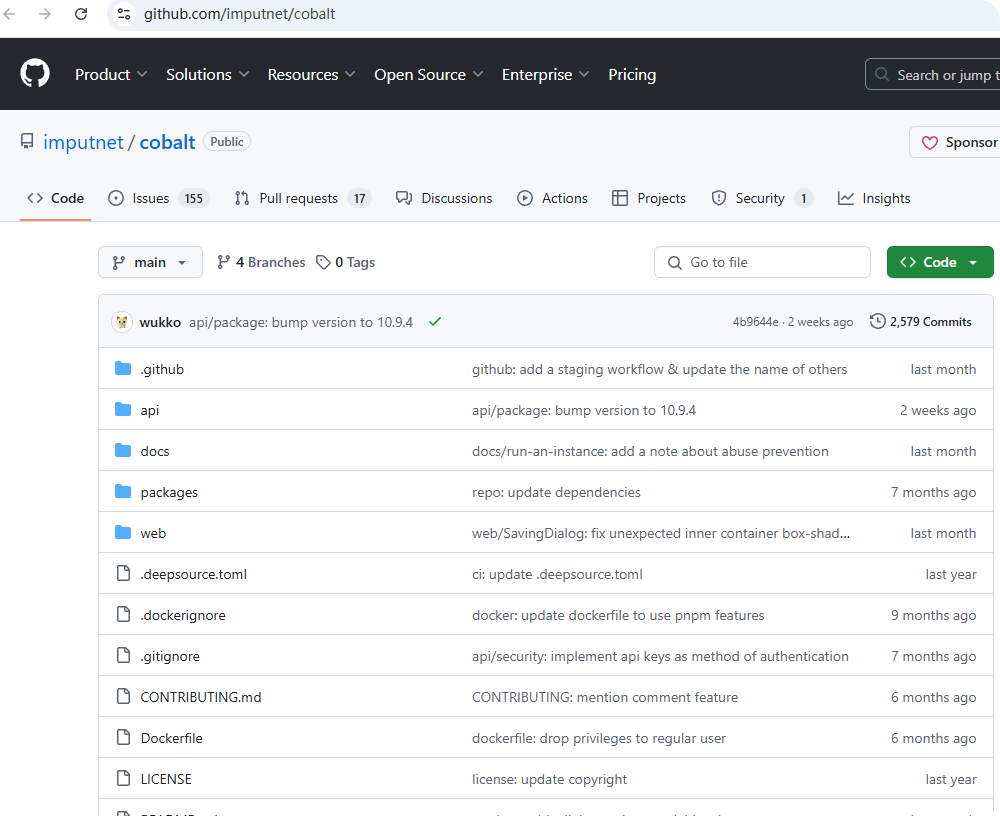Open commit hash 4b9644e
The image size is (1000, 816).
point(755,322)
